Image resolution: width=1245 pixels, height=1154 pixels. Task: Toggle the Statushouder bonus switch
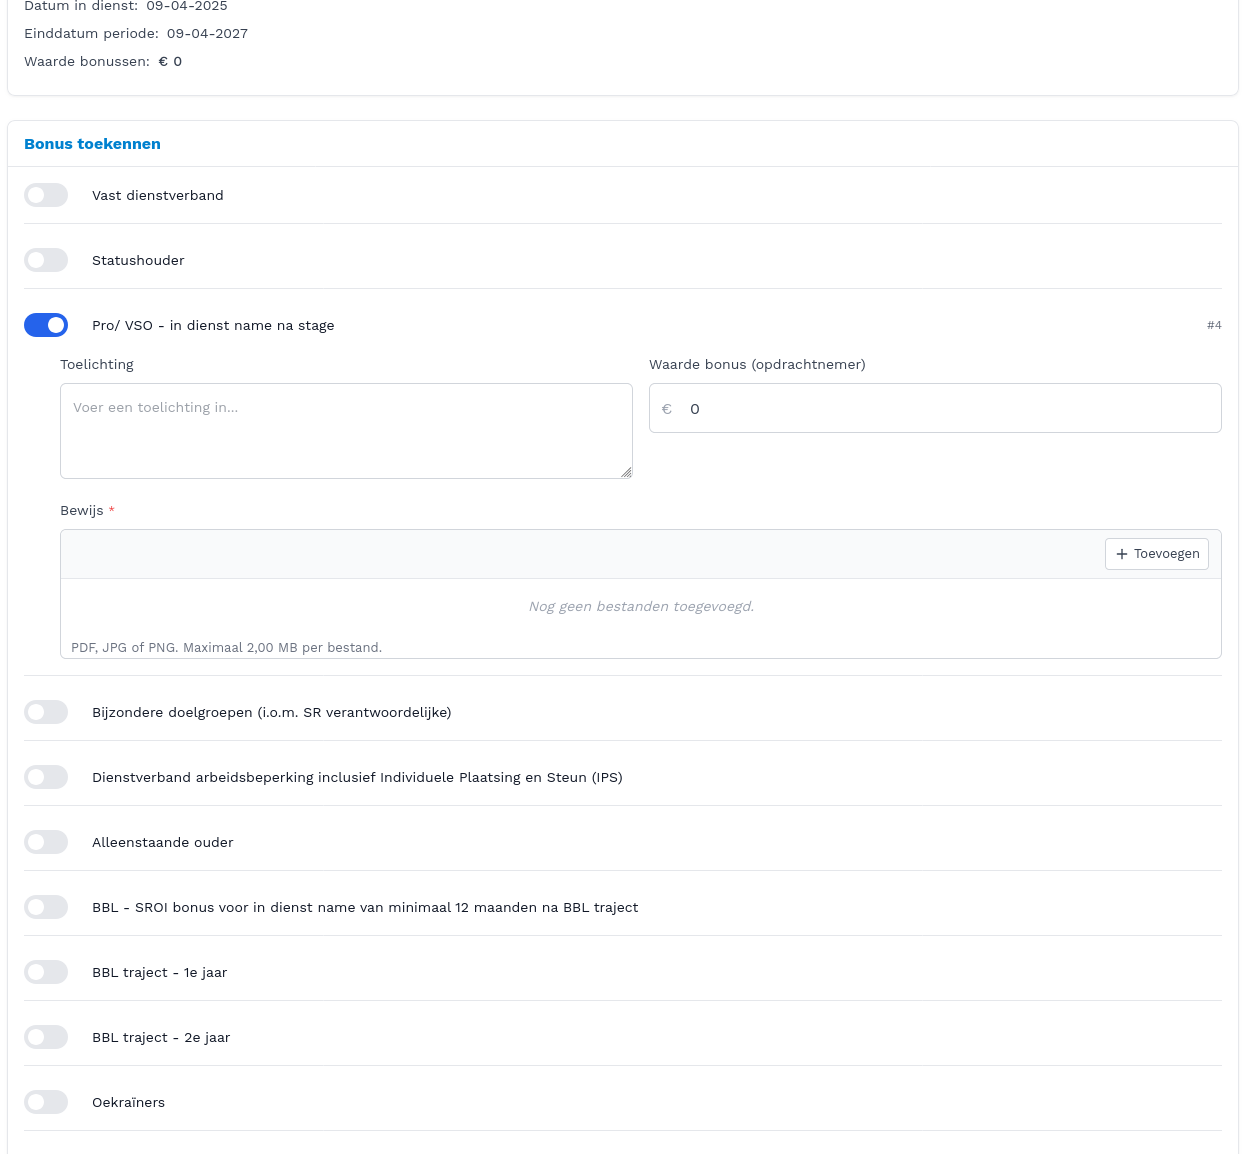click(46, 260)
